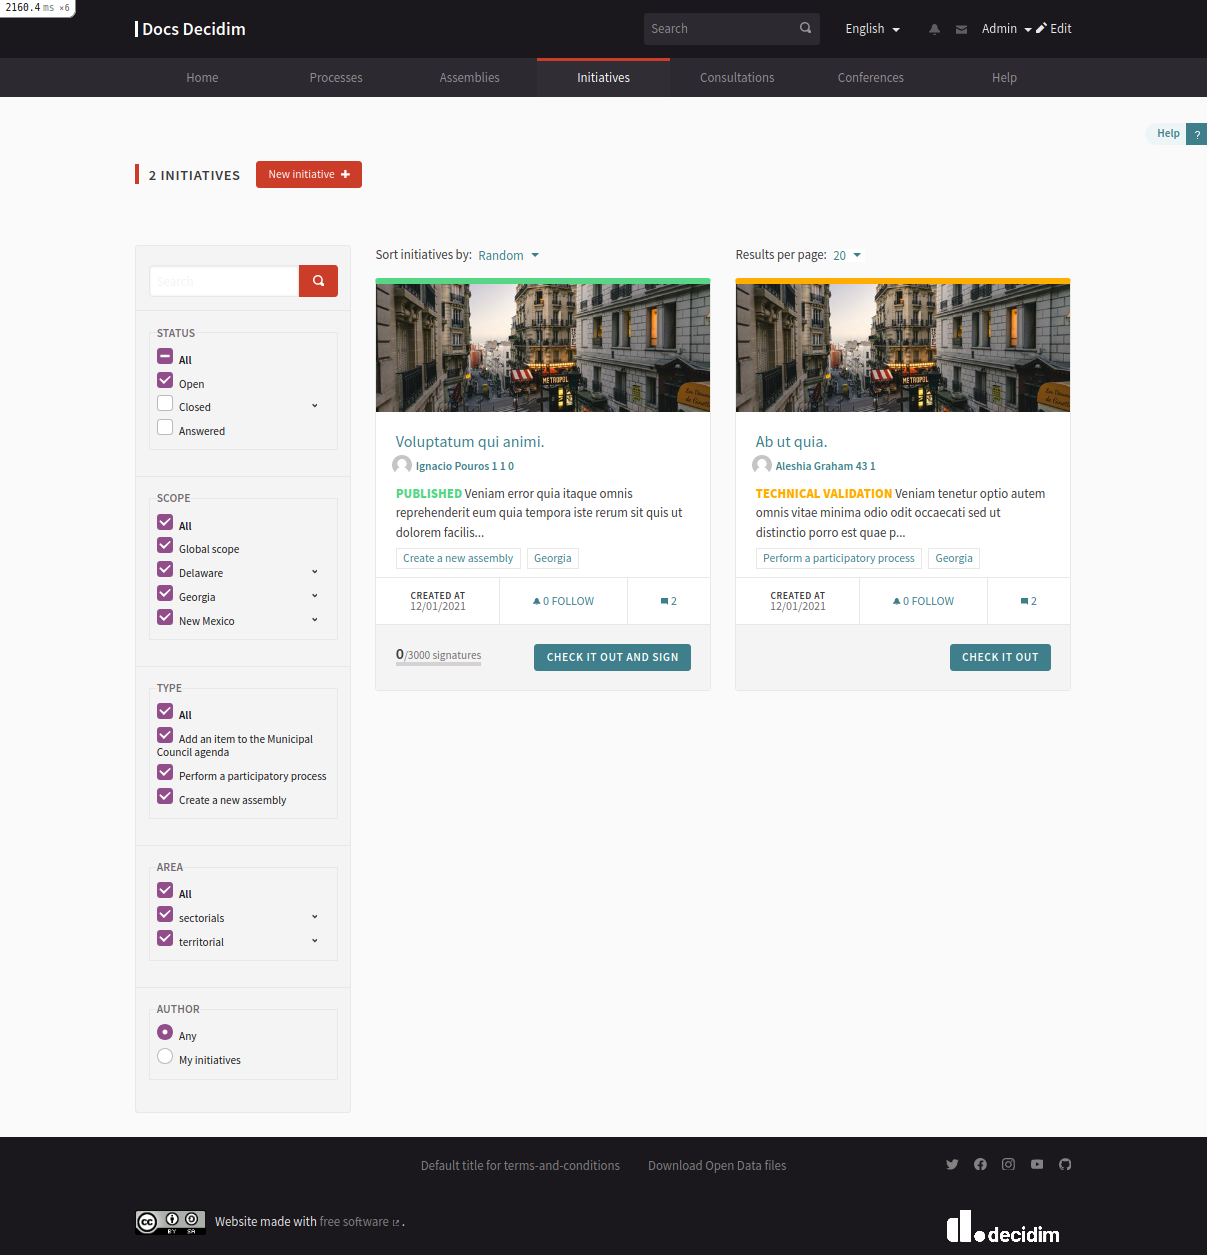Open the Facebook footer icon
This screenshot has width=1207, height=1255.
tap(980, 1164)
